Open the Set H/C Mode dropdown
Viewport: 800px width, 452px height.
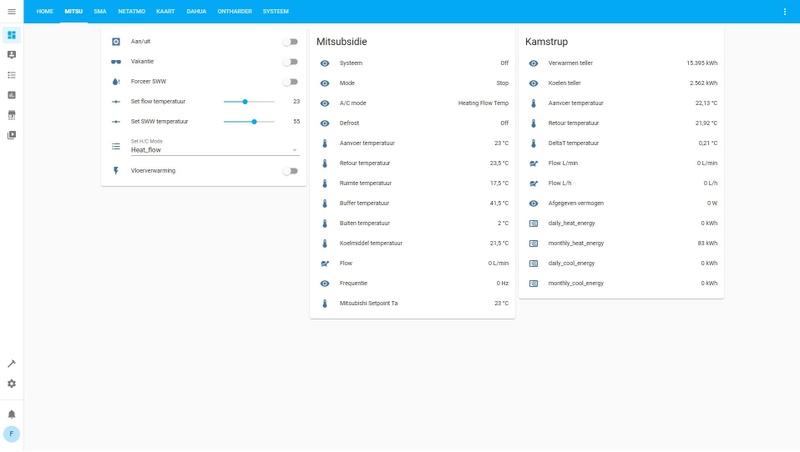(x=215, y=146)
